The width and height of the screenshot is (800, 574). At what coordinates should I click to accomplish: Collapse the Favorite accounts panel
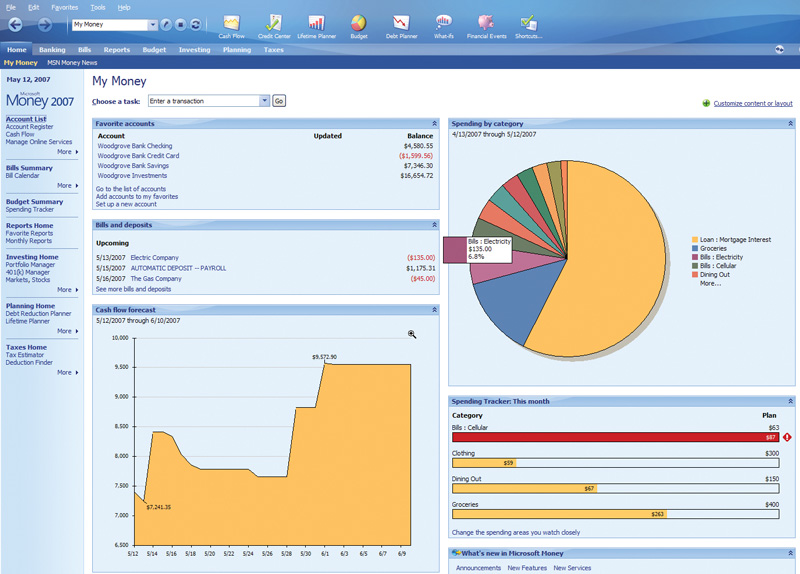click(434, 123)
